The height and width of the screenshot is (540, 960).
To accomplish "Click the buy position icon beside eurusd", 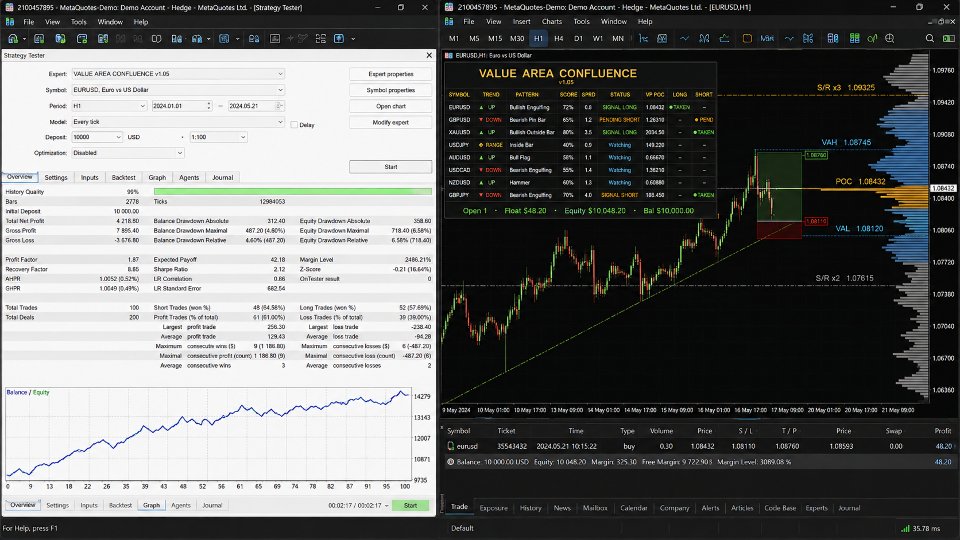I will (x=451, y=446).
